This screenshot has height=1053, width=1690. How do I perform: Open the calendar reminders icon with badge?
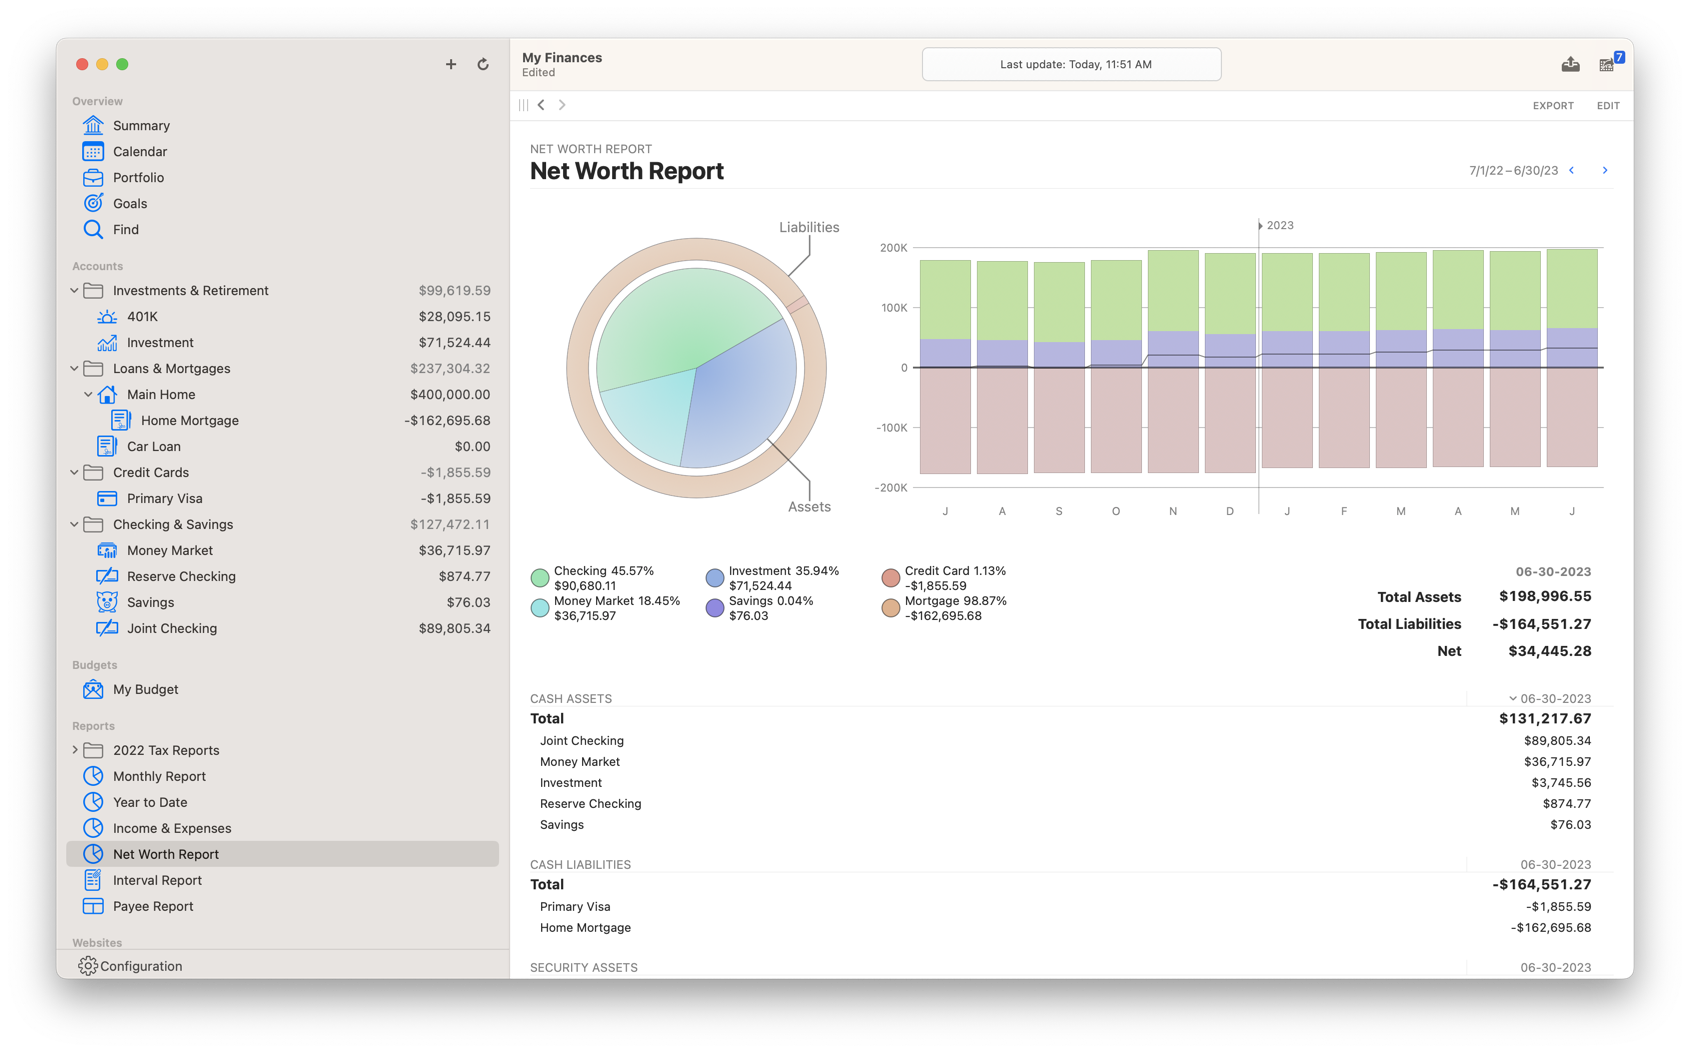pyautogui.click(x=1609, y=63)
